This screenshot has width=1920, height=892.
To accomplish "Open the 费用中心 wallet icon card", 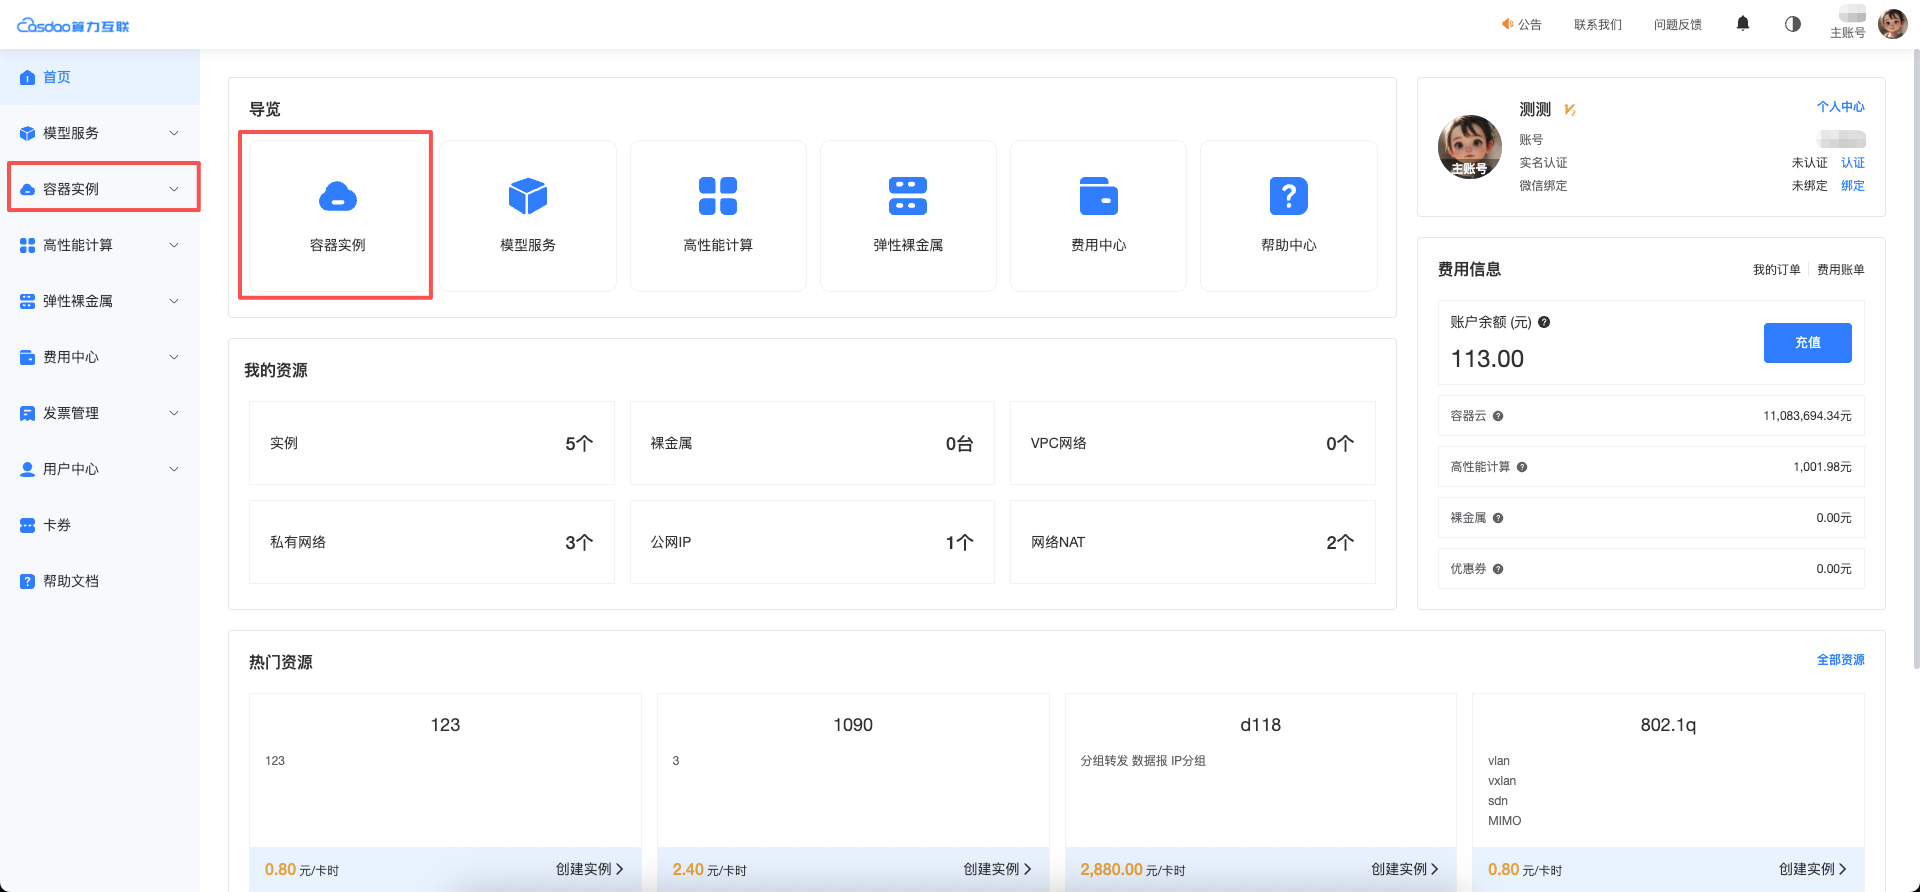I will point(1098,216).
